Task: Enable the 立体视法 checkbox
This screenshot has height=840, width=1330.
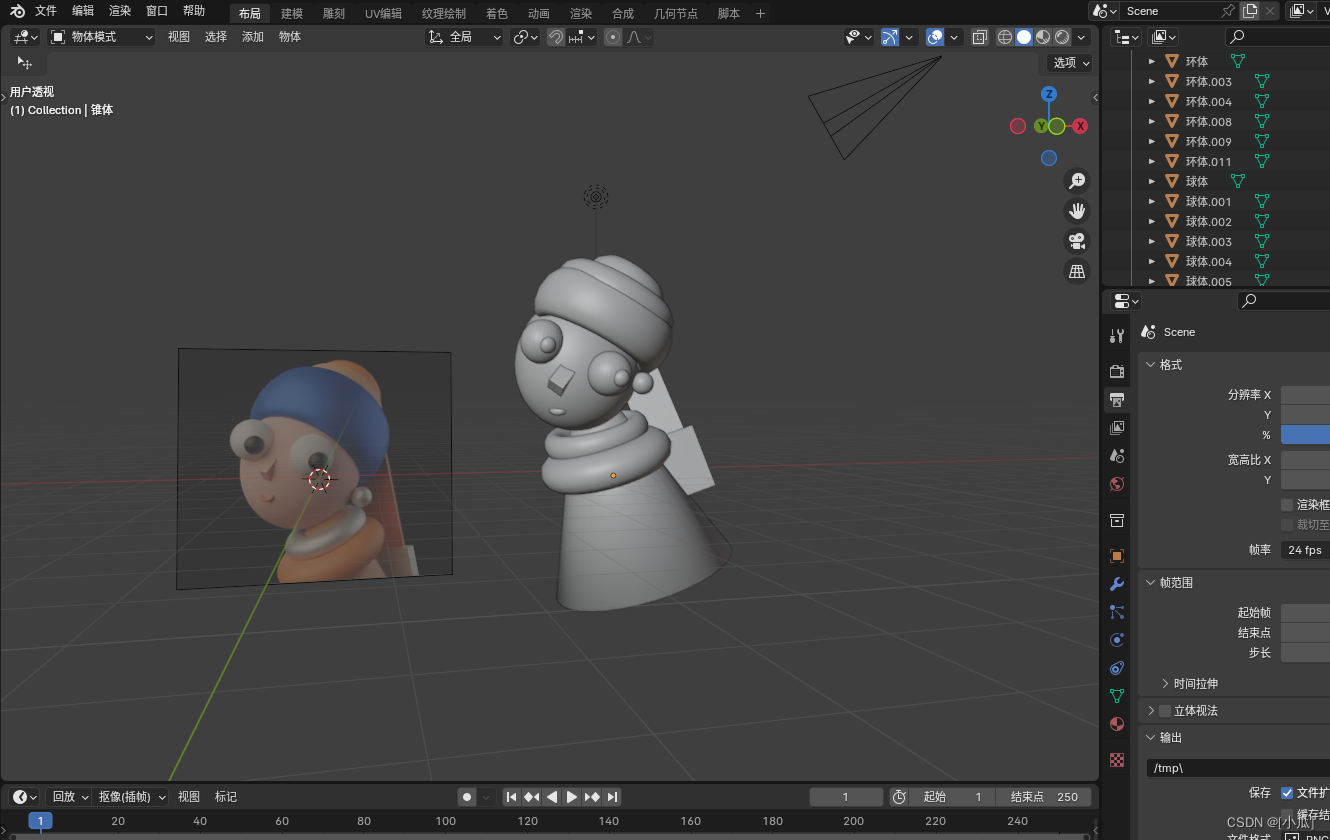Action: pyautogui.click(x=1165, y=710)
